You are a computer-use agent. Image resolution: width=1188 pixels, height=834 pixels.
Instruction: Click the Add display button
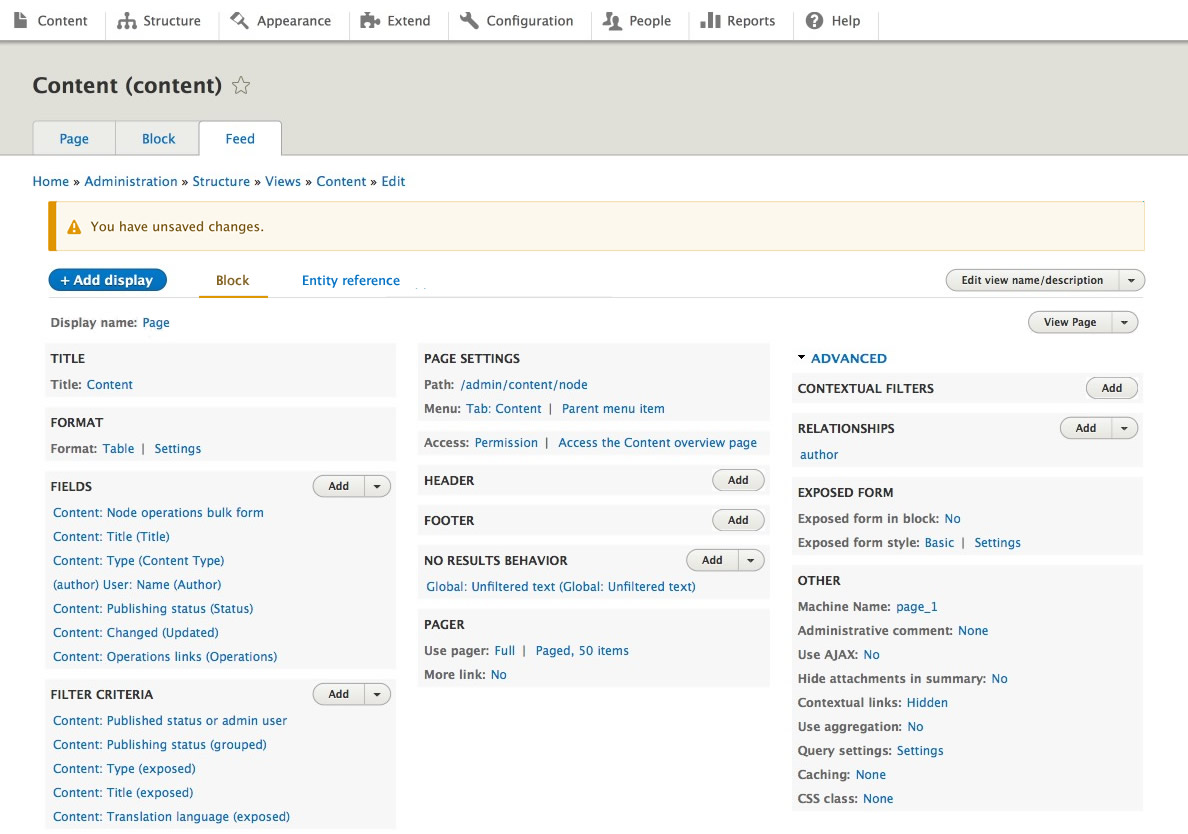(107, 281)
